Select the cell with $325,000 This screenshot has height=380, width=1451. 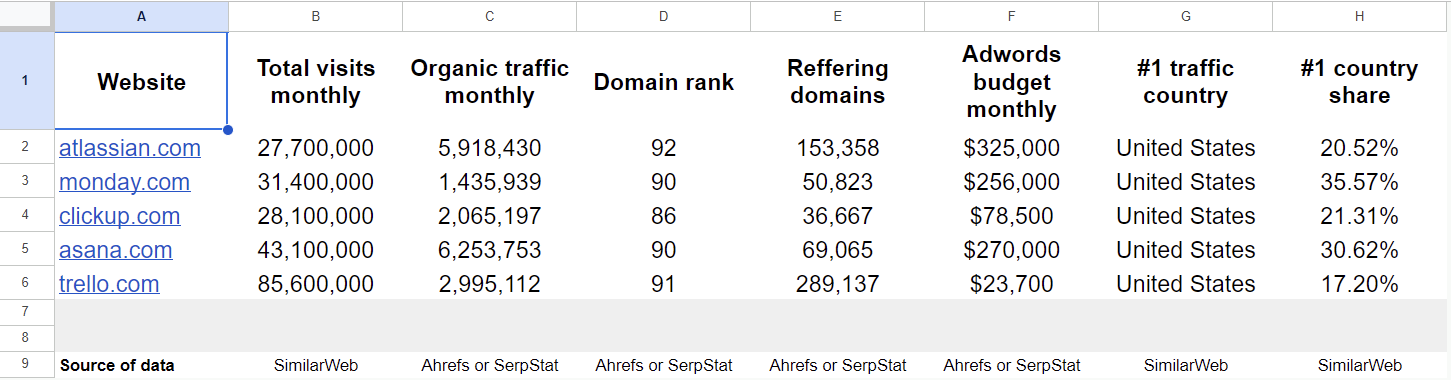pos(1012,148)
